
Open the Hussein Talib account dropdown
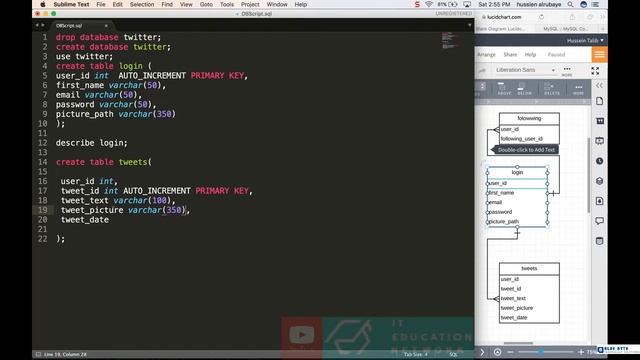click(x=585, y=40)
